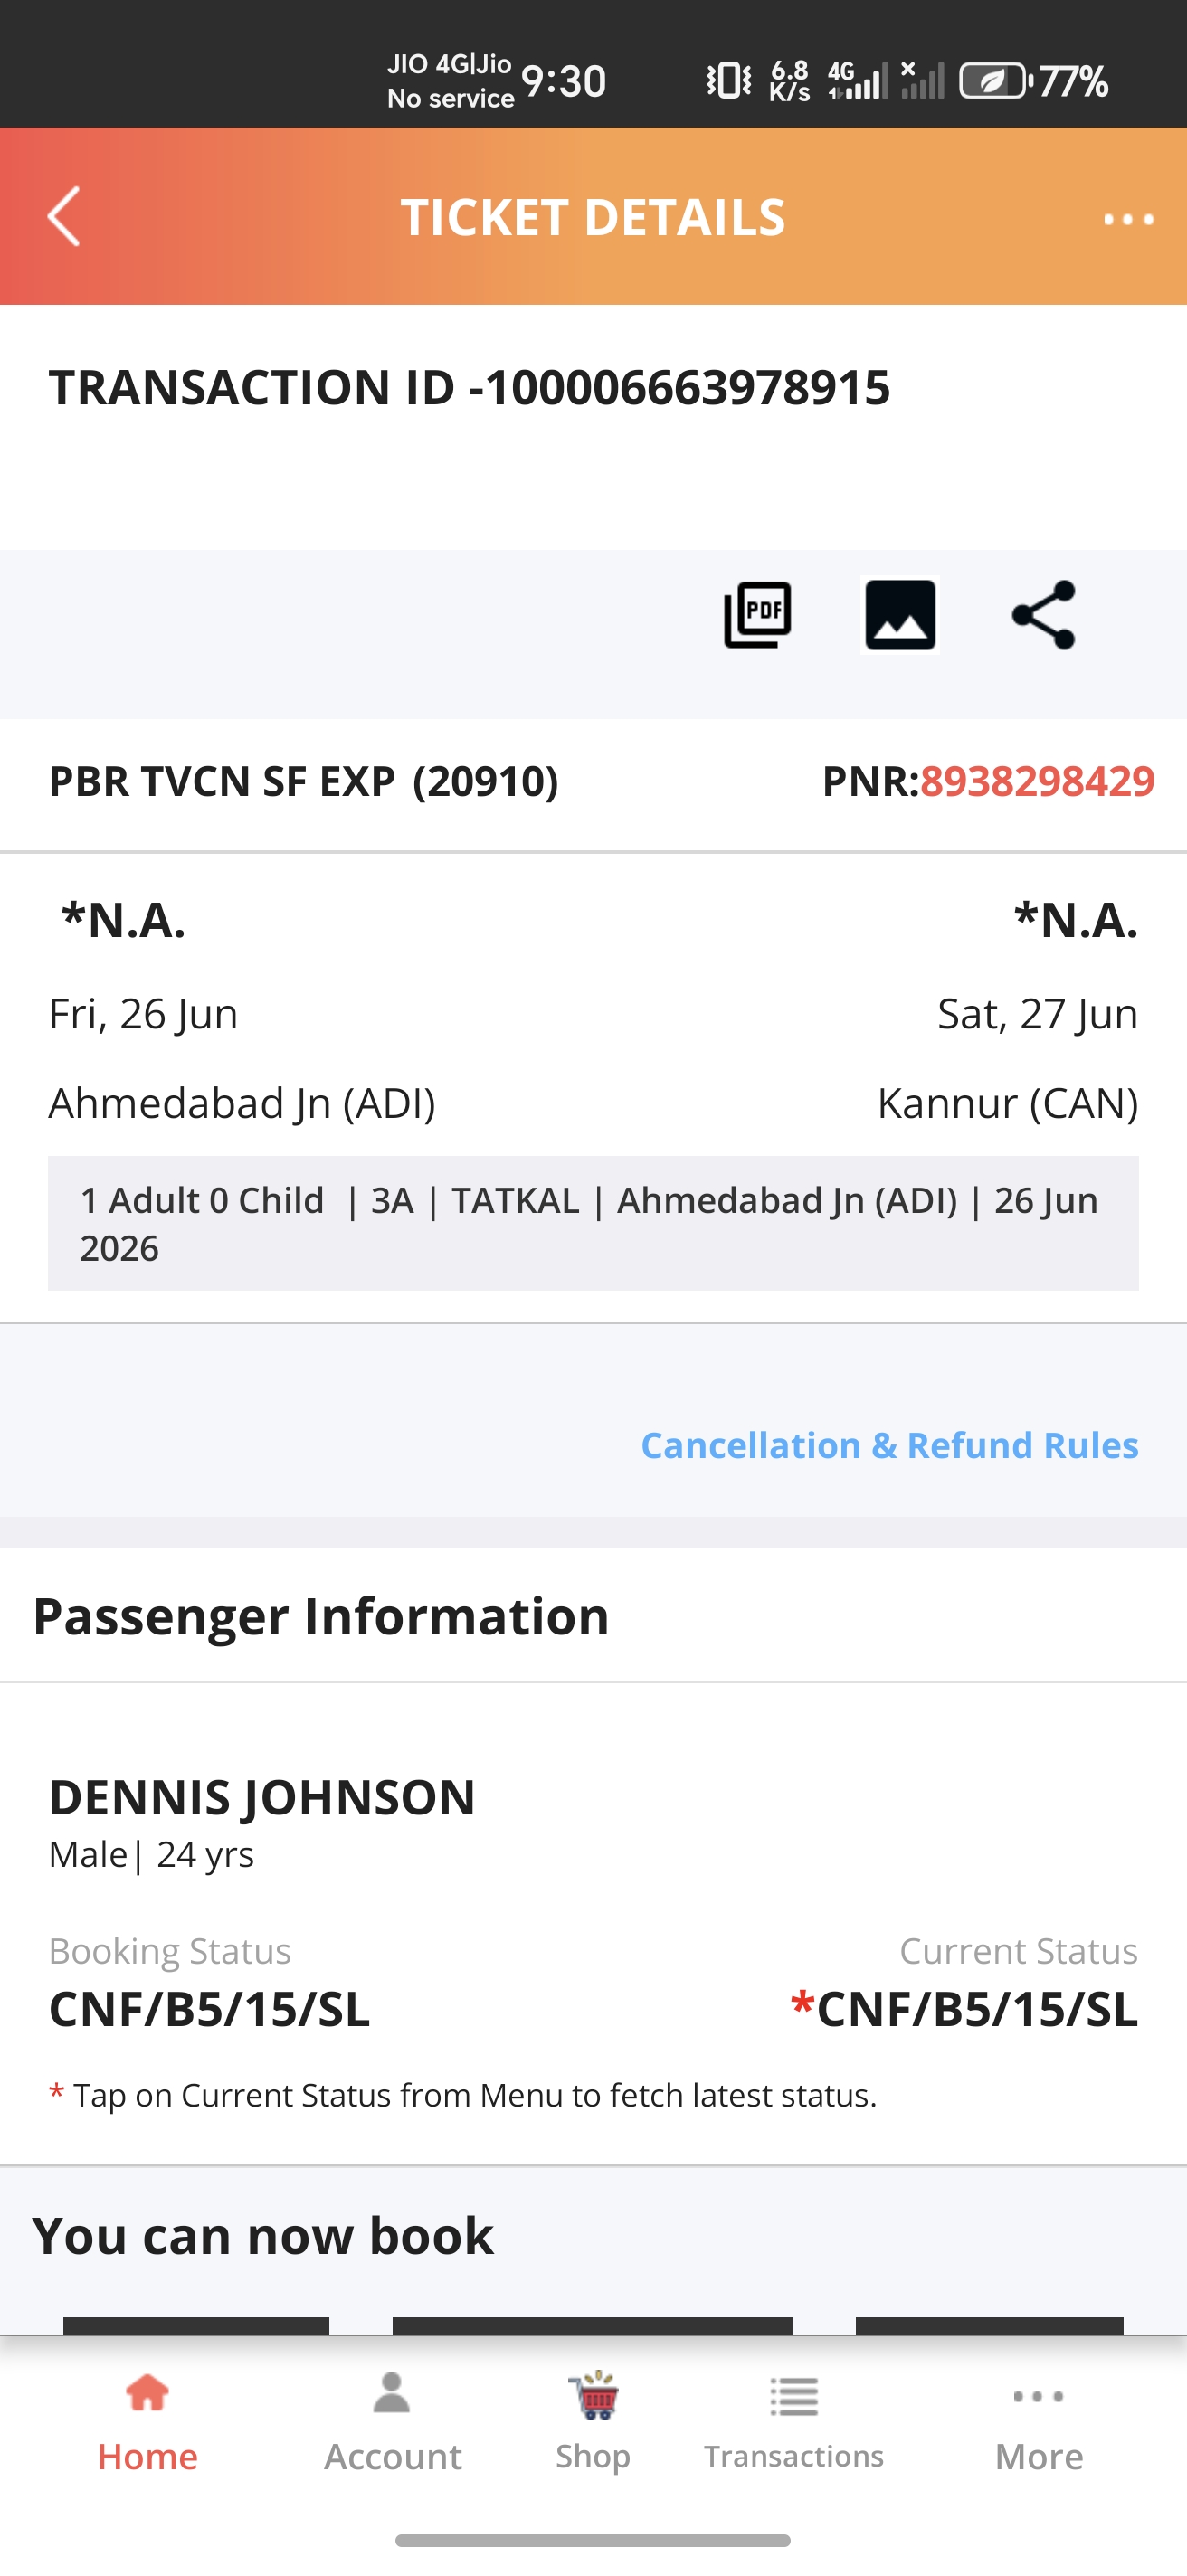Tap the train name PBR TVCN SF EXP
The height and width of the screenshot is (2576, 1187).
pyautogui.click(x=222, y=781)
